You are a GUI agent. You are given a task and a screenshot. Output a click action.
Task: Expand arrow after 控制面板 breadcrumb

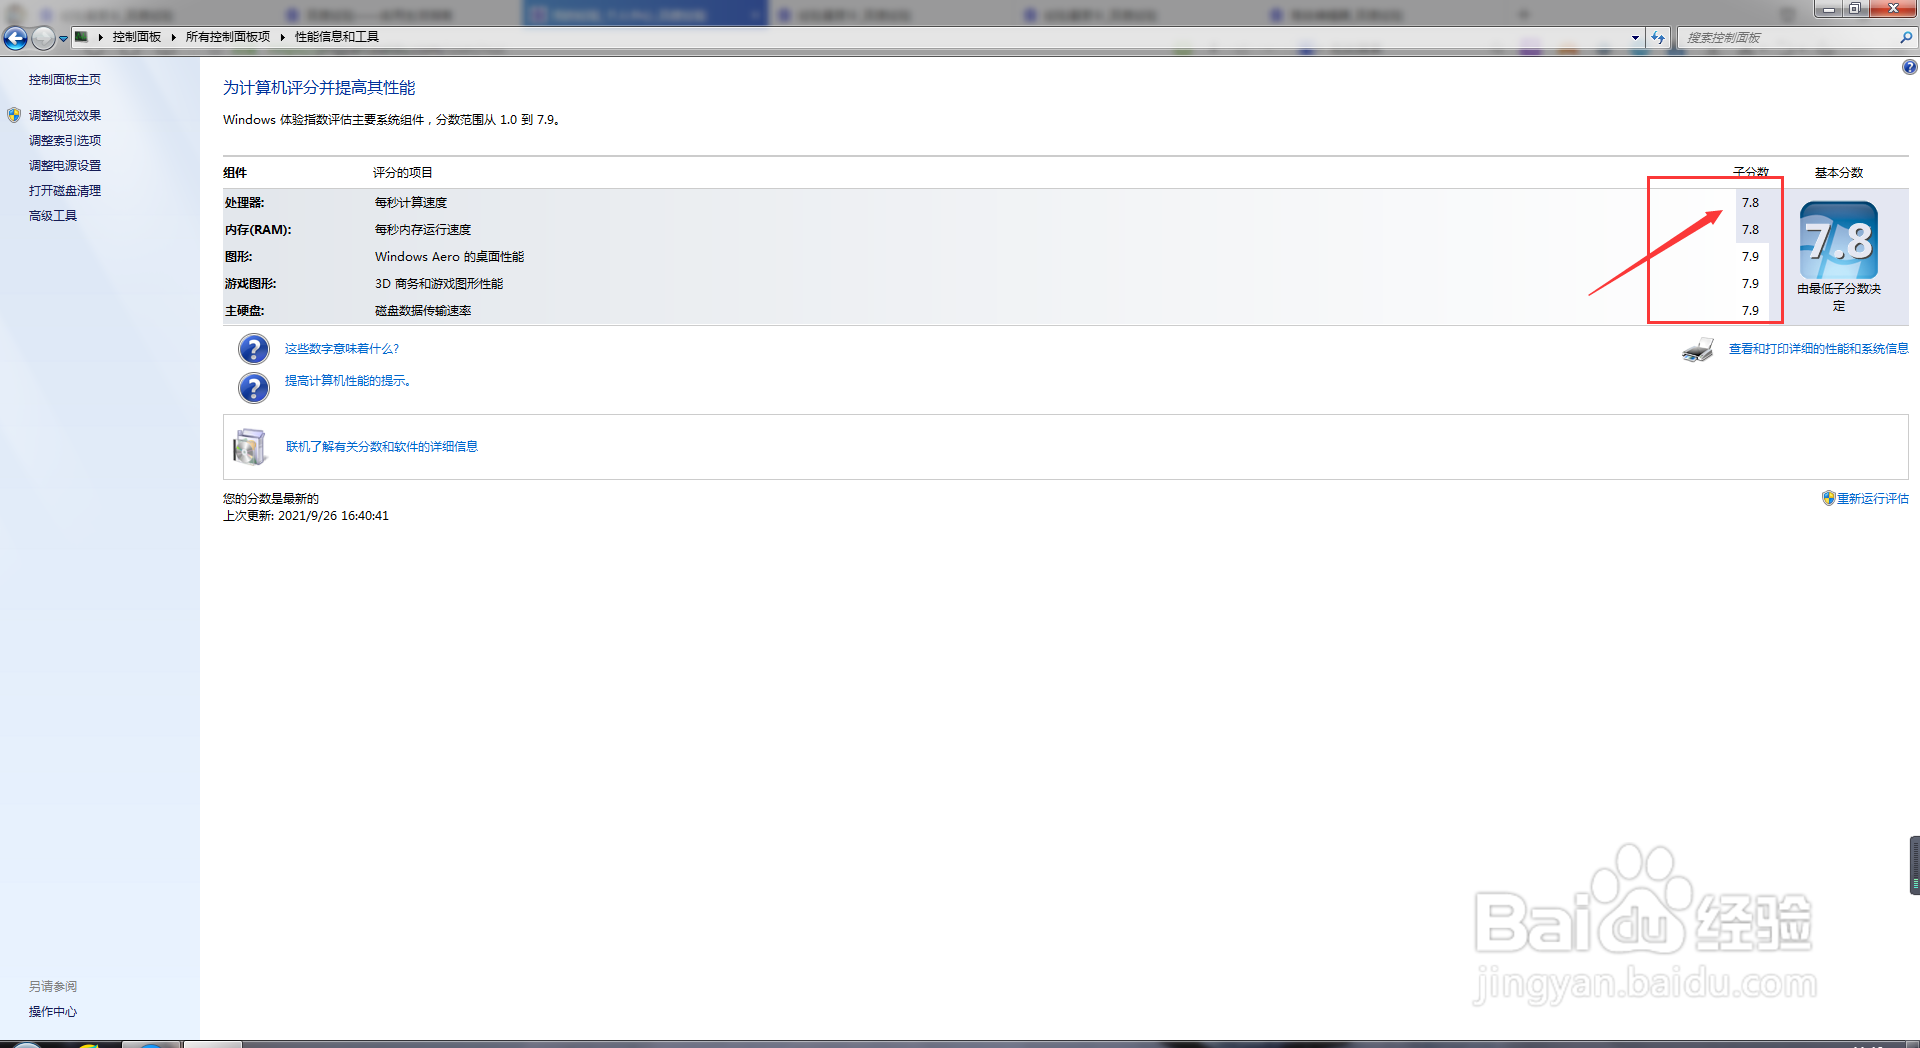click(x=174, y=37)
